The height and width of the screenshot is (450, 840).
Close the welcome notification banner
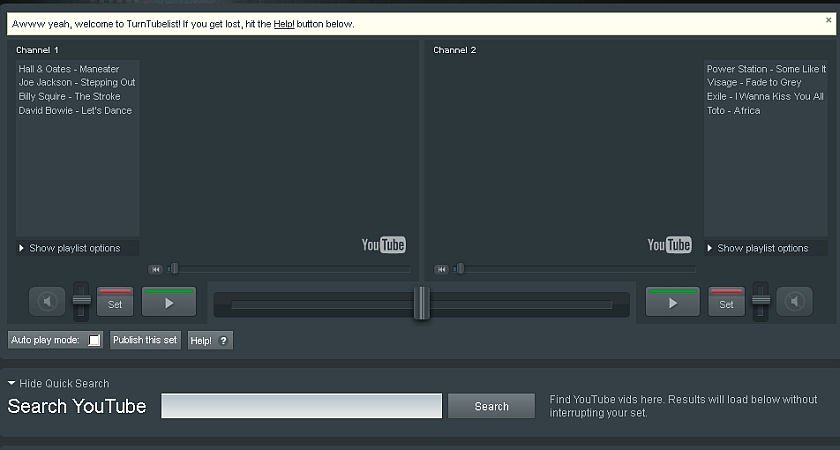(x=829, y=18)
